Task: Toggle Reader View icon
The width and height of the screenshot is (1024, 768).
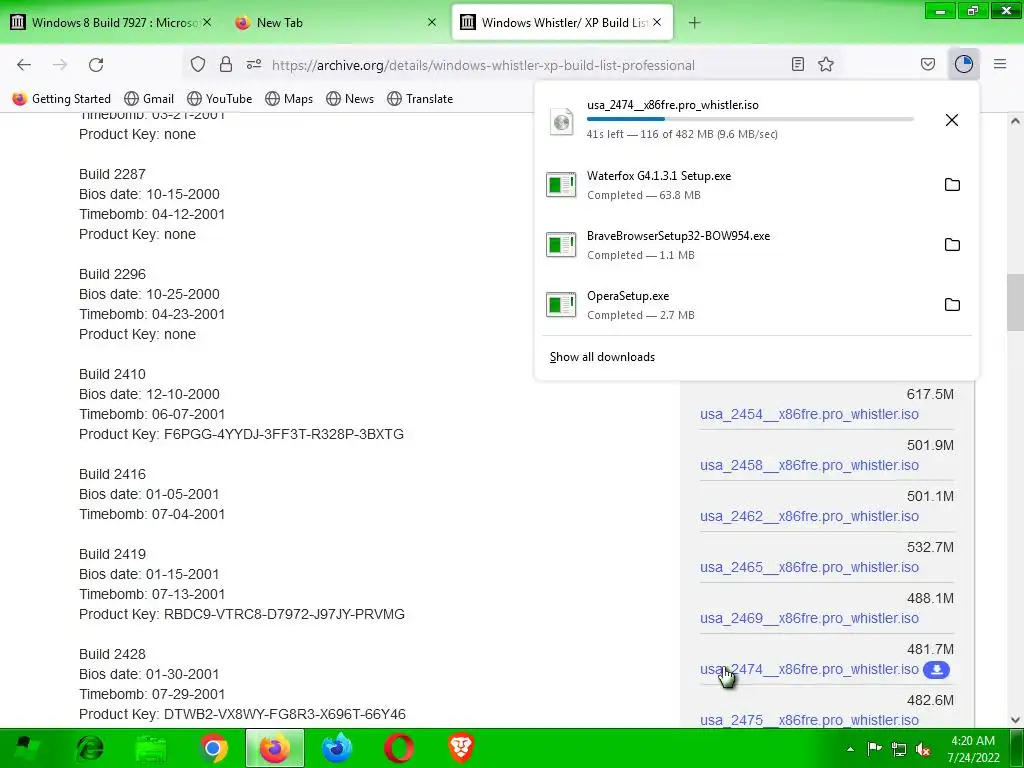Action: pyautogui.click(x=797, y=65)
